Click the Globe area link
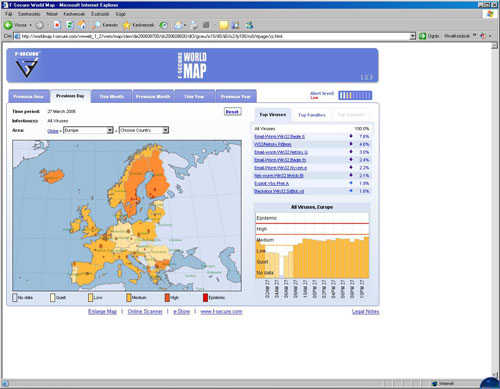 click(x=53, y=131)
